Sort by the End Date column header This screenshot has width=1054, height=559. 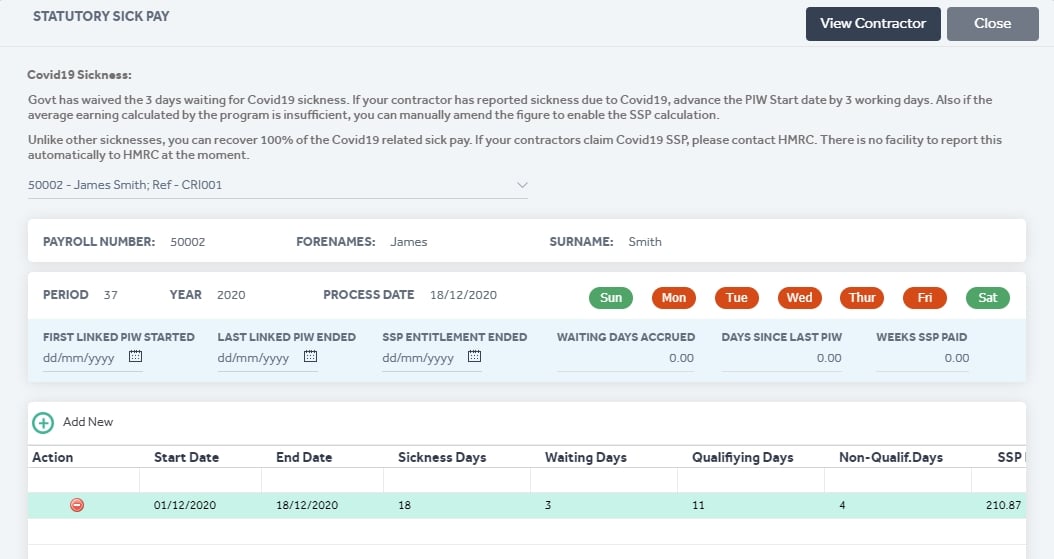point(304,458)
